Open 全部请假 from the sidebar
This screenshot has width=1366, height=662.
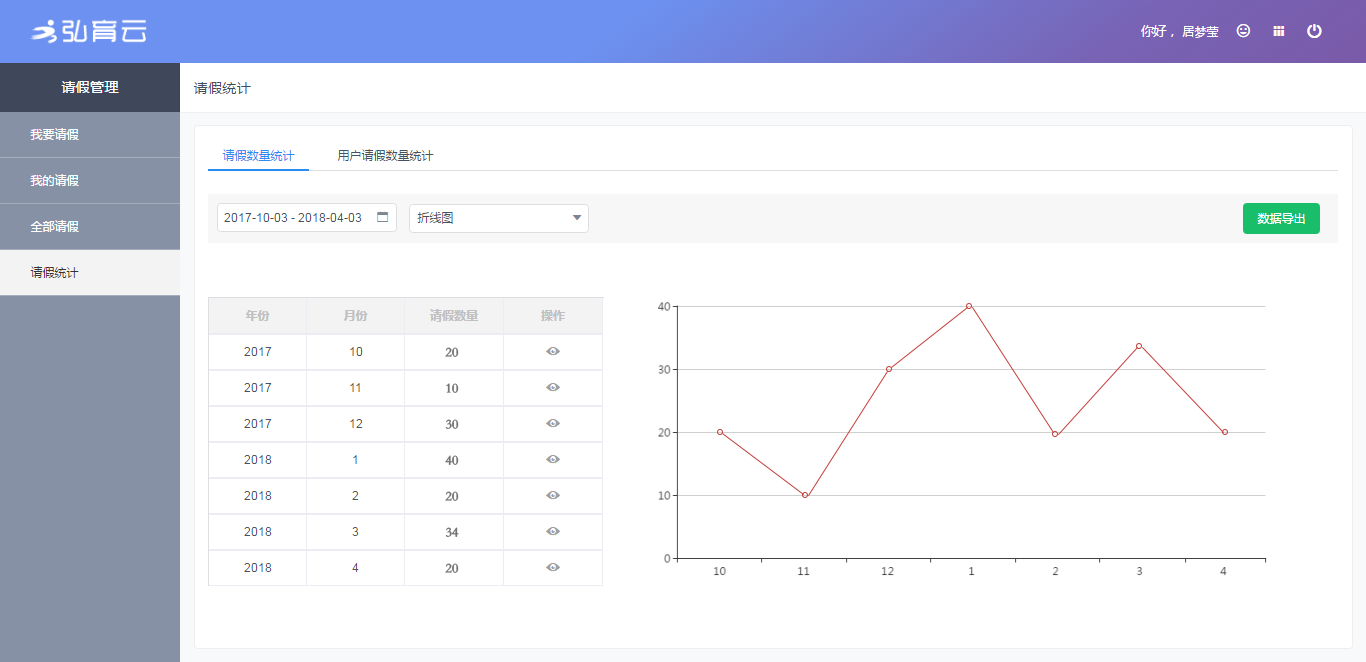(55, 227)
